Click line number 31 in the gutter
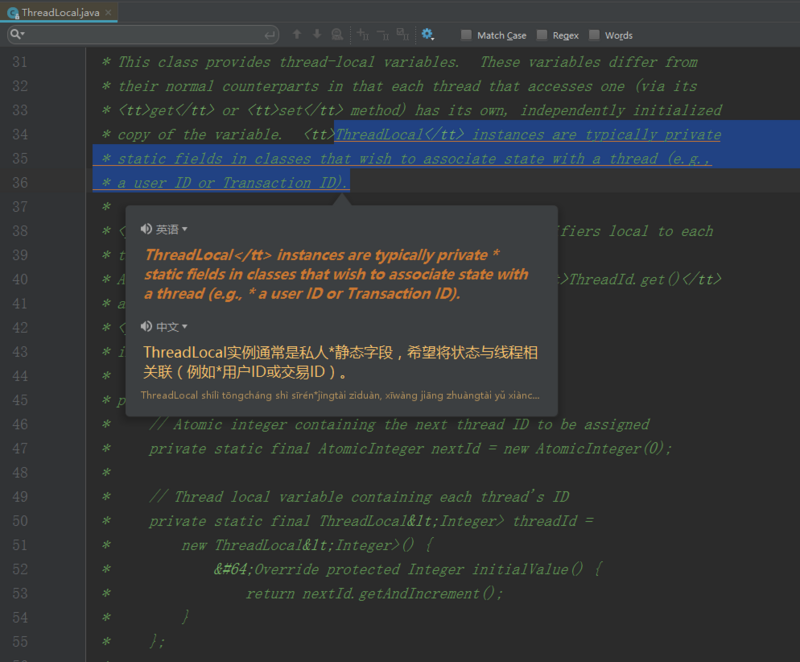 (20, 62)
